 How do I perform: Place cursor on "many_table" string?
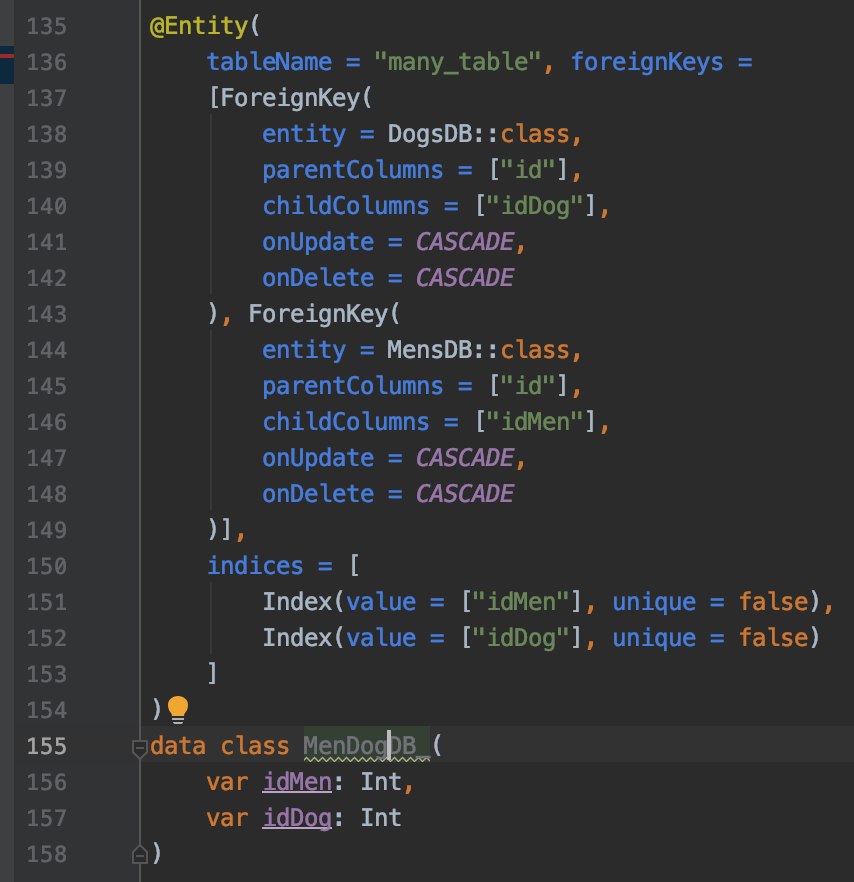457,62
